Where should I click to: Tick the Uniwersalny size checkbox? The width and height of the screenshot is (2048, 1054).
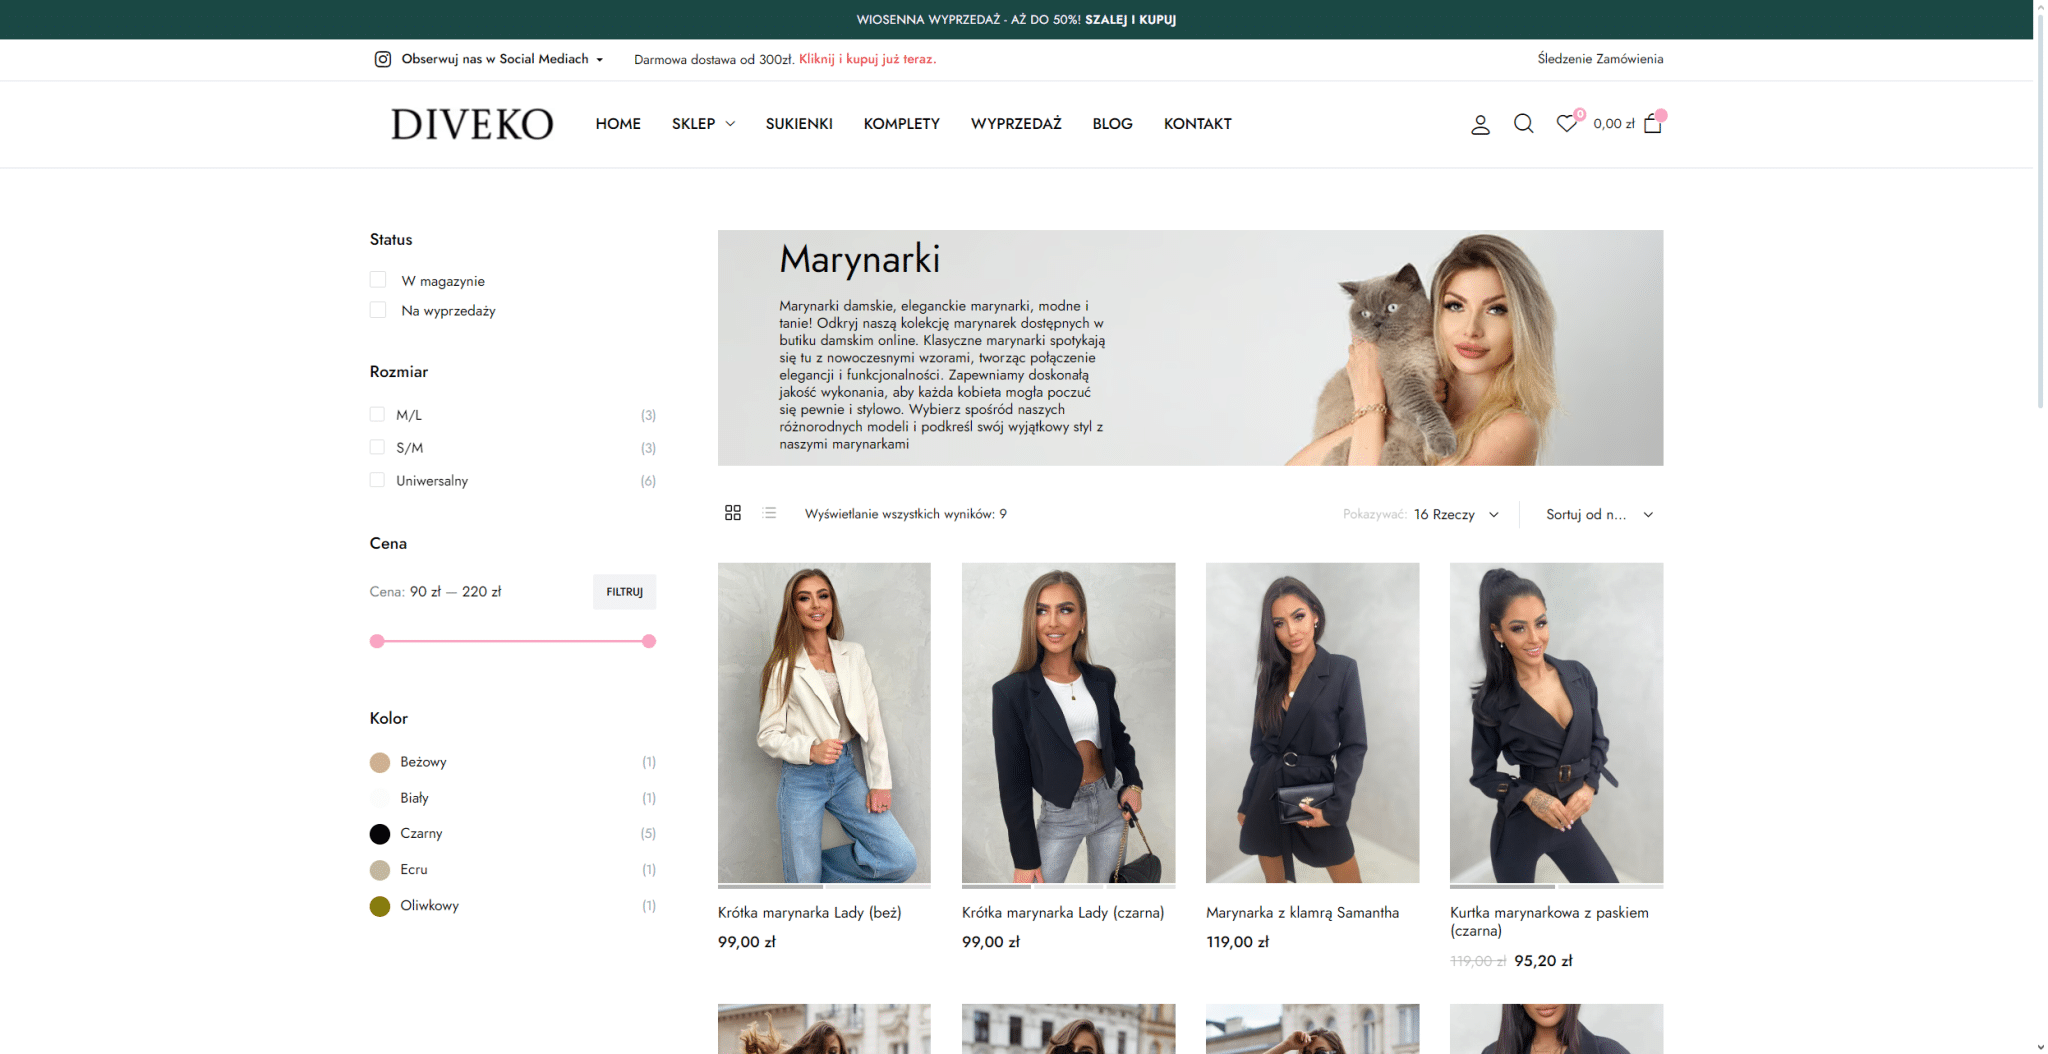[x=377, y=480]
